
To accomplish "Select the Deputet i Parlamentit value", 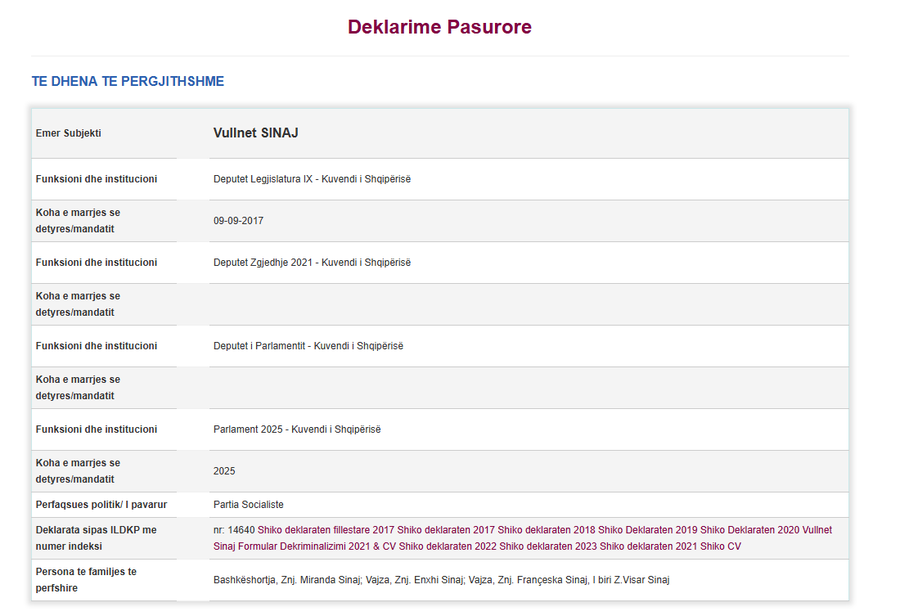I will pos(308,346).
